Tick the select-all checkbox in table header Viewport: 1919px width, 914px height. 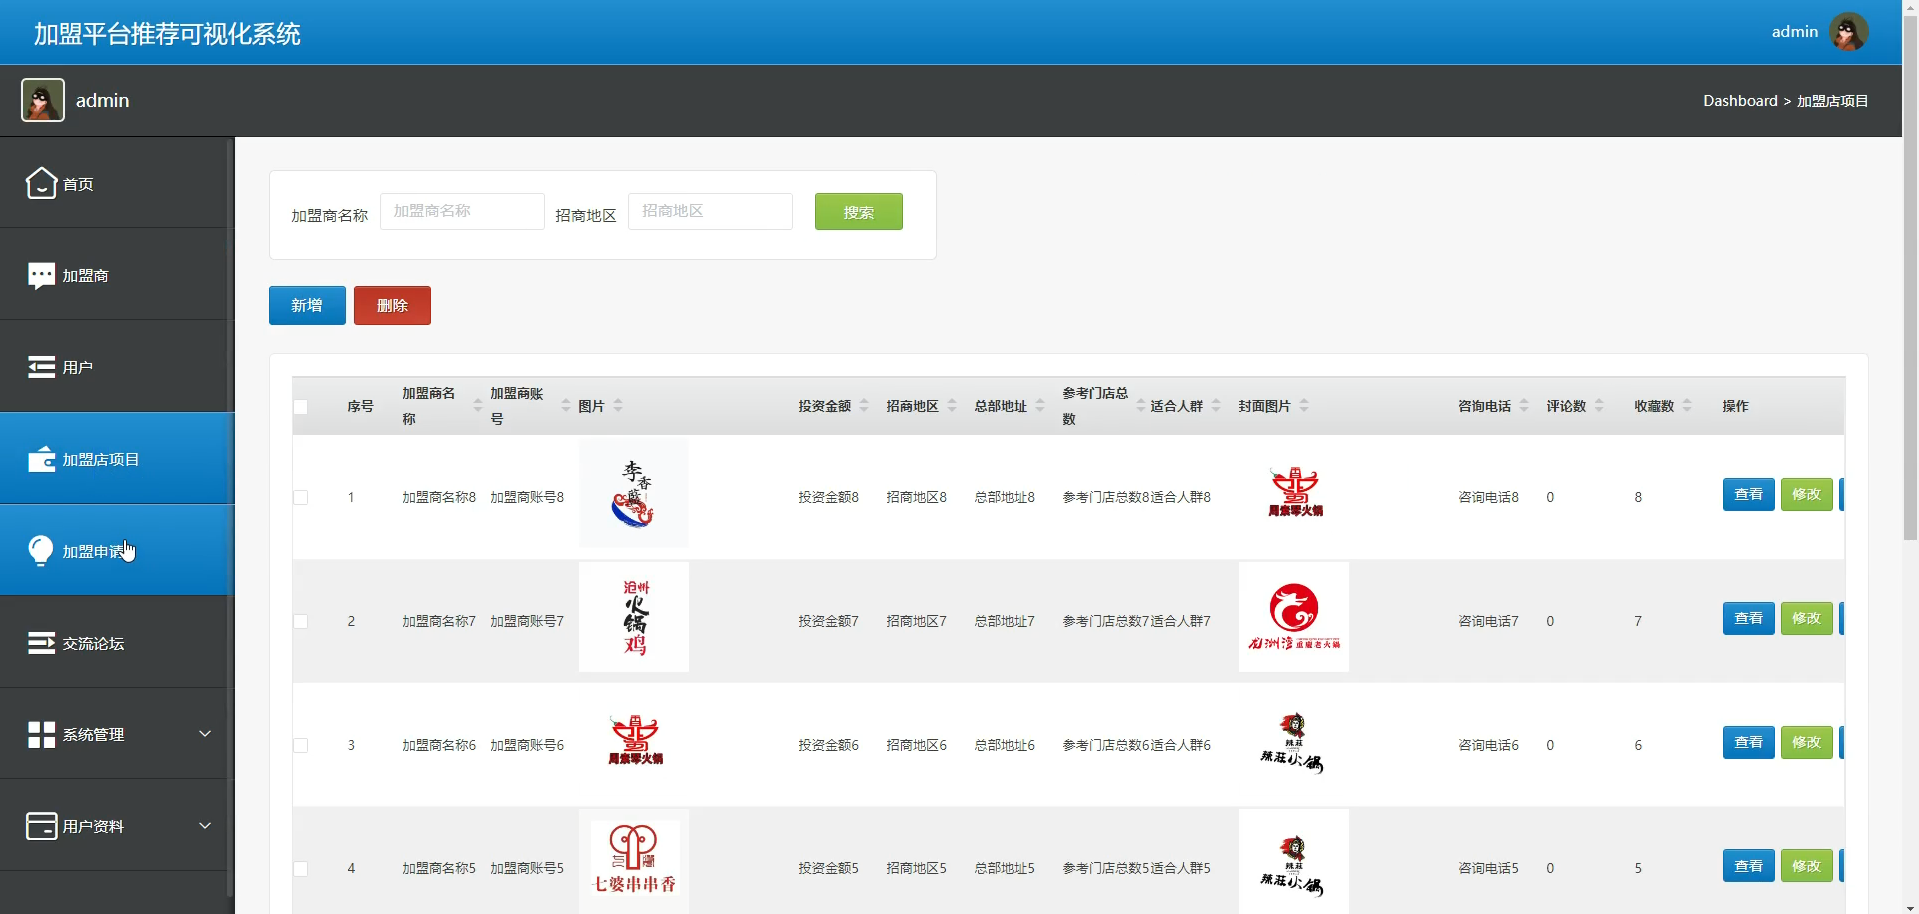tap(300, 407)
